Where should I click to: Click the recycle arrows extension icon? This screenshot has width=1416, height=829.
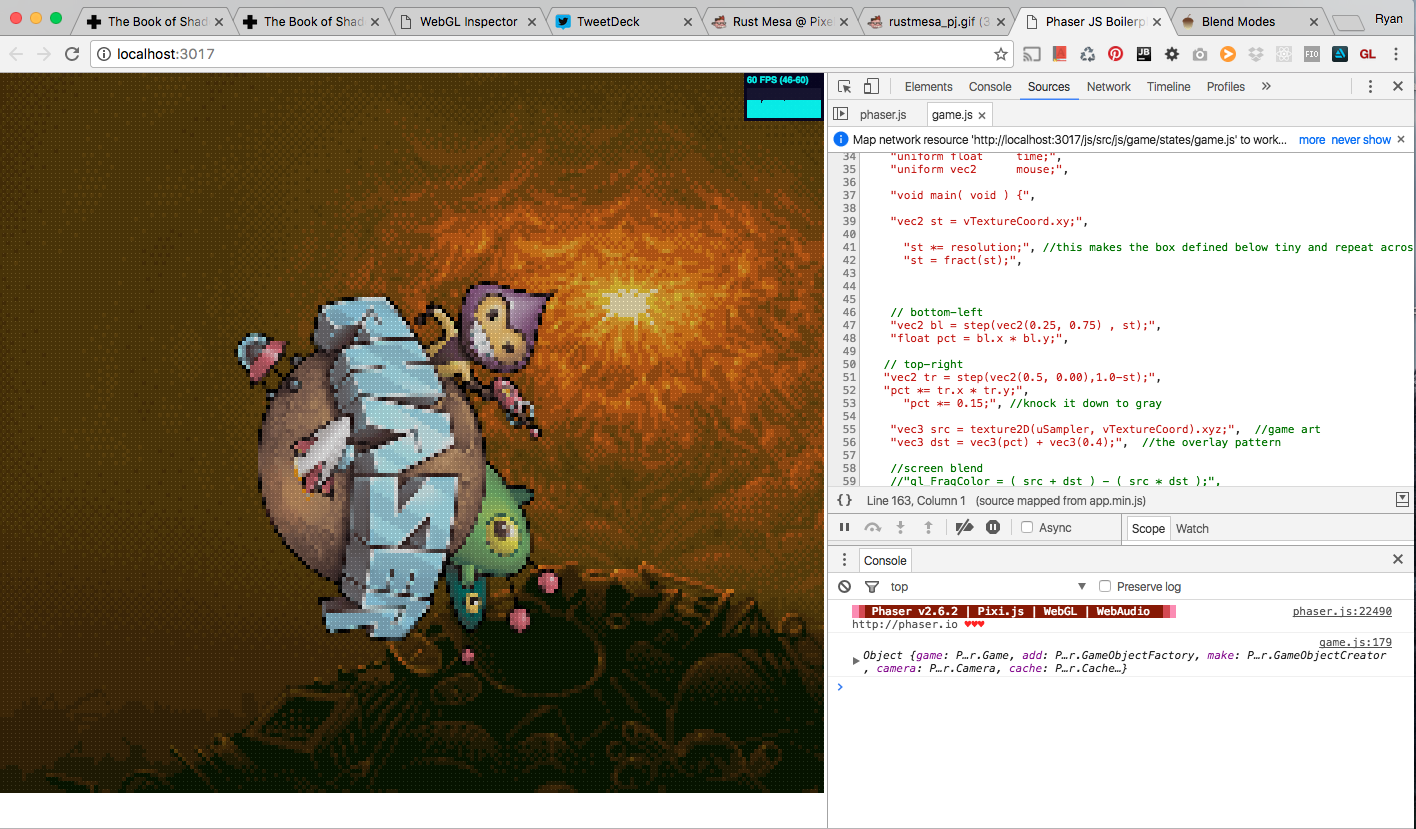[1087, 54]
